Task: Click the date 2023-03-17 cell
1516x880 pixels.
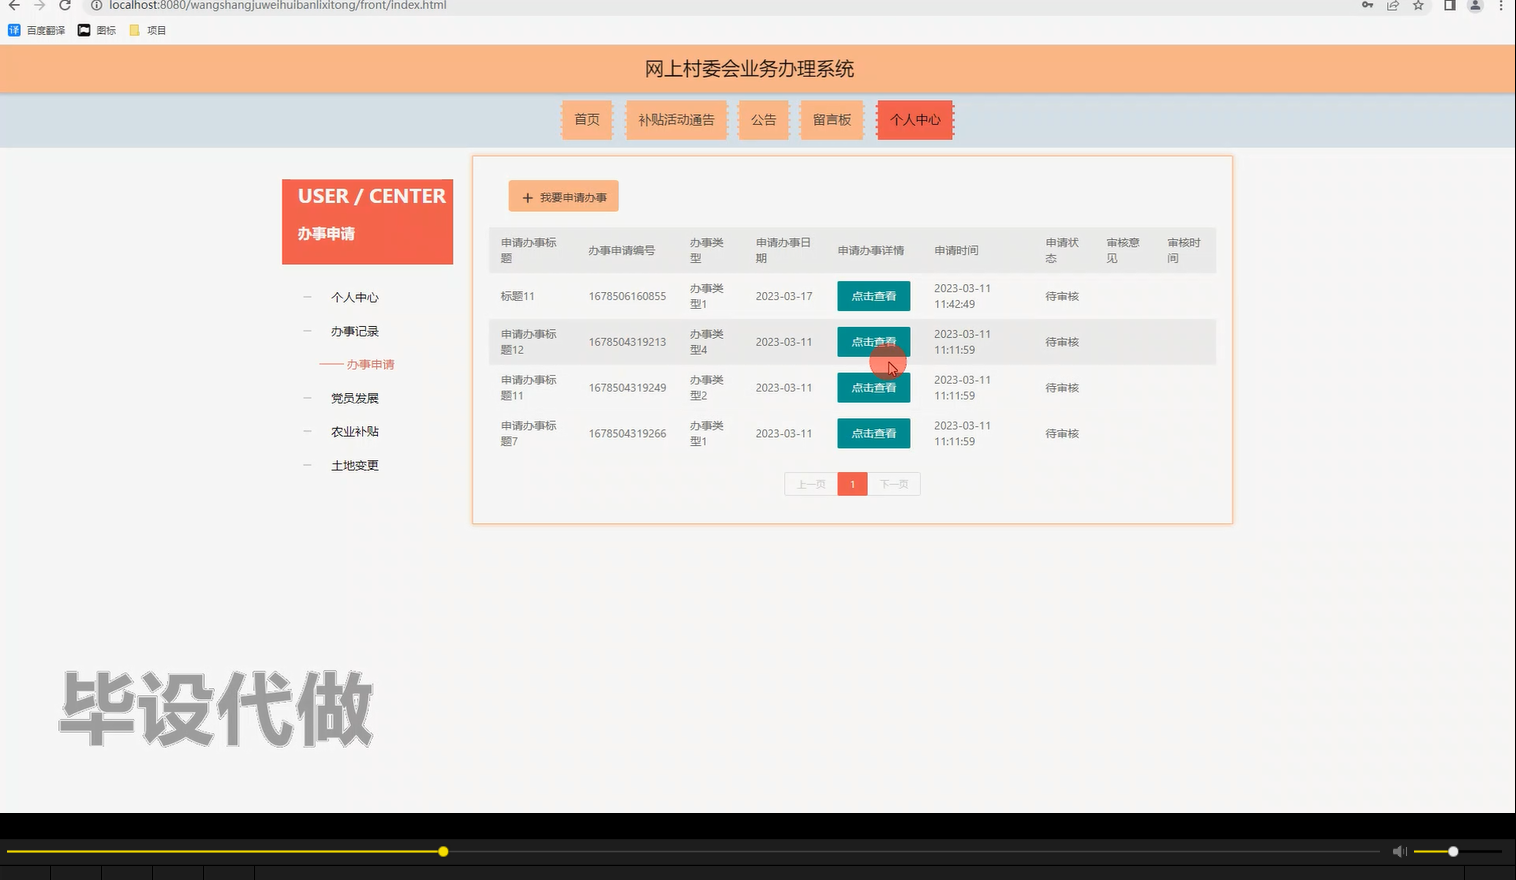Action: pyautogui.click(x=784, y=297)
